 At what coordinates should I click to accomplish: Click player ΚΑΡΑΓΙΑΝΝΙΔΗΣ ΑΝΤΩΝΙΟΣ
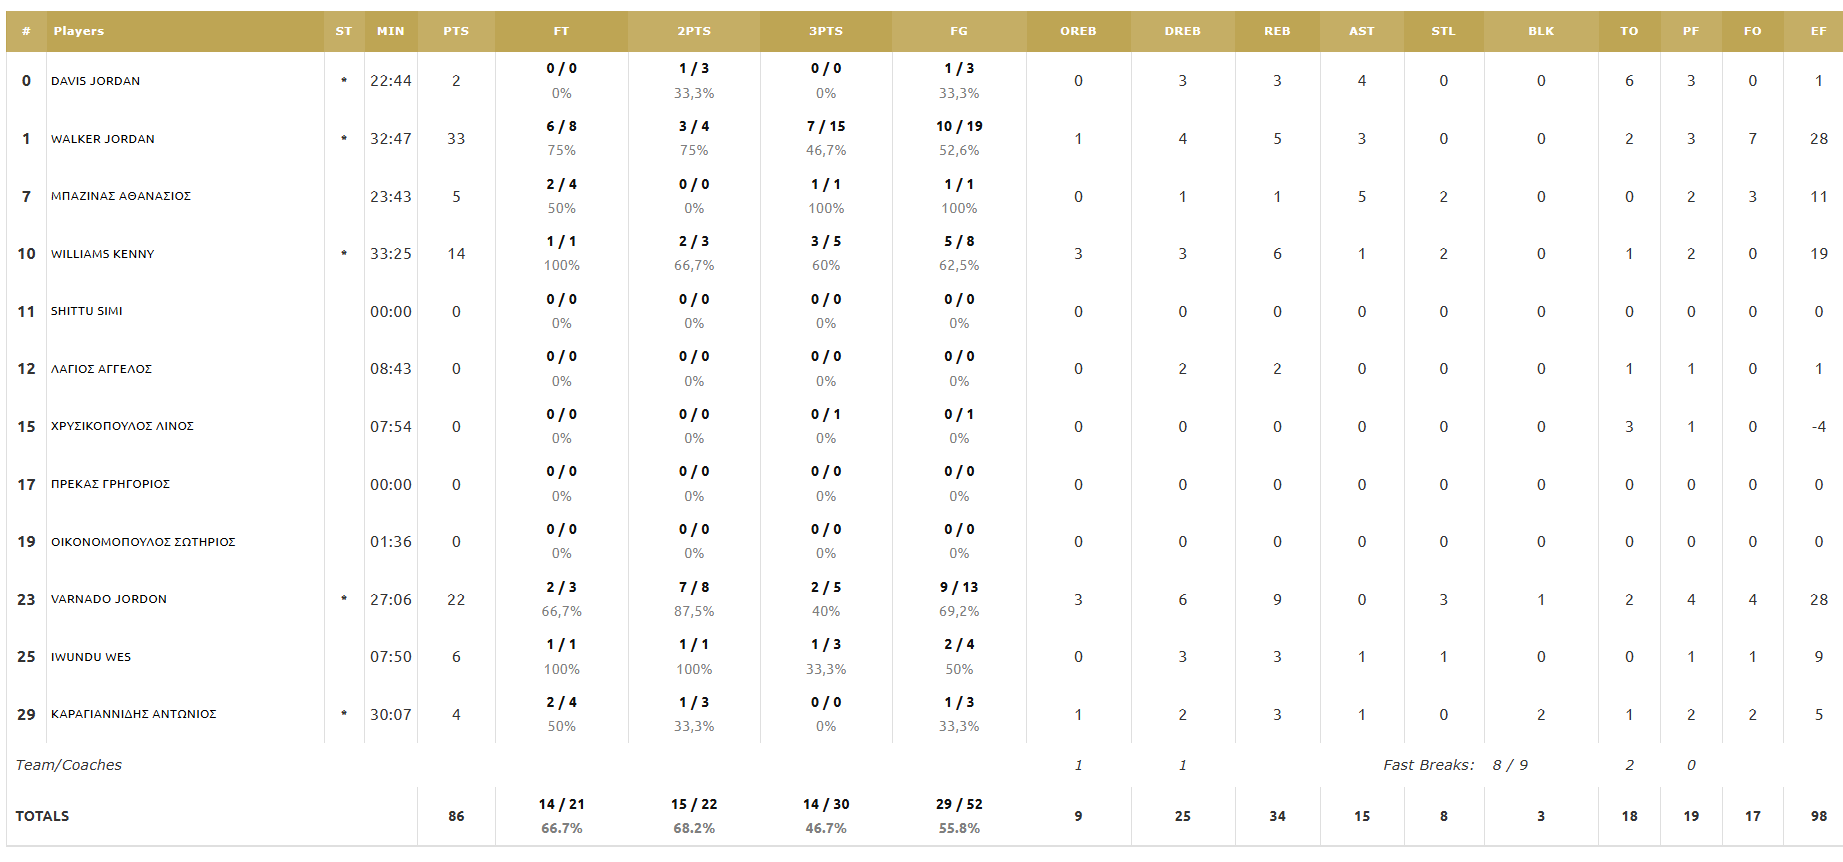(134, 714)
